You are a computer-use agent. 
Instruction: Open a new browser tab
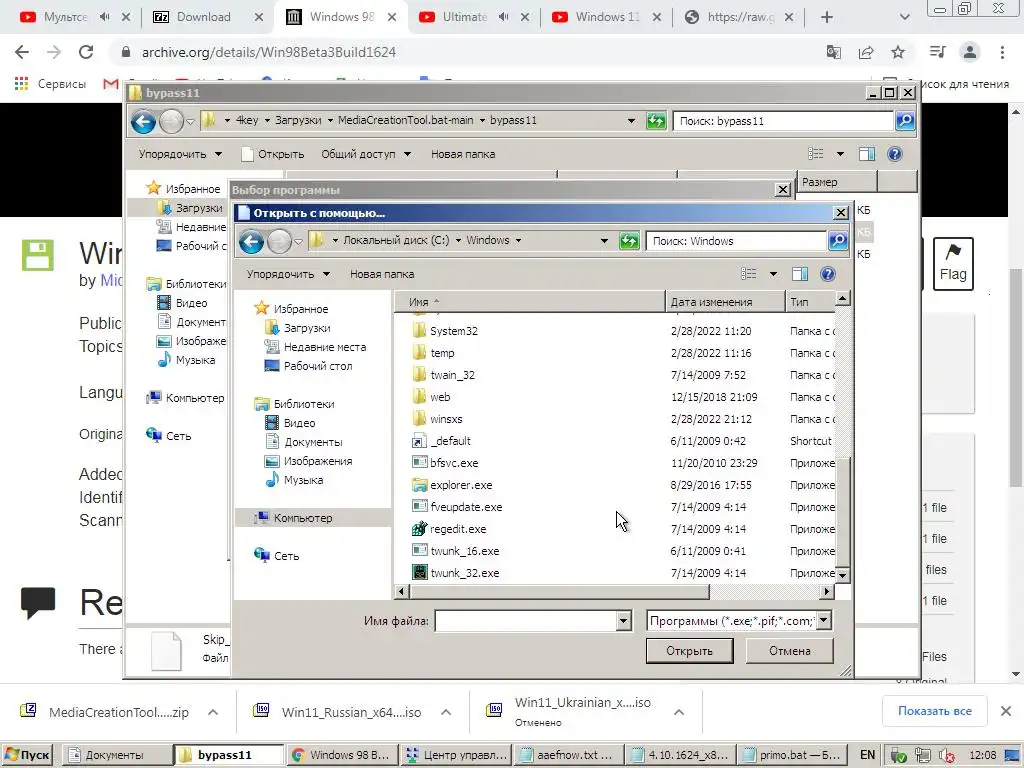pos(827,17)
